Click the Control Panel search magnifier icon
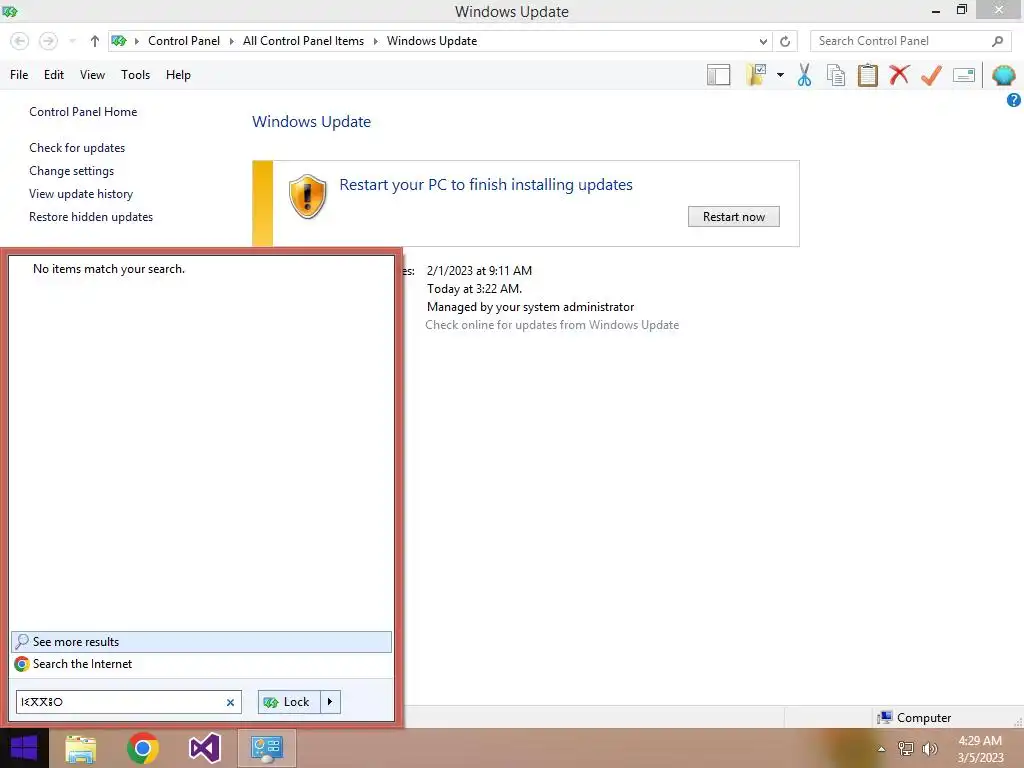Image resolution: width=1024 pixels, height=768 pixels. pyautogui.click(x=997, y=41)
